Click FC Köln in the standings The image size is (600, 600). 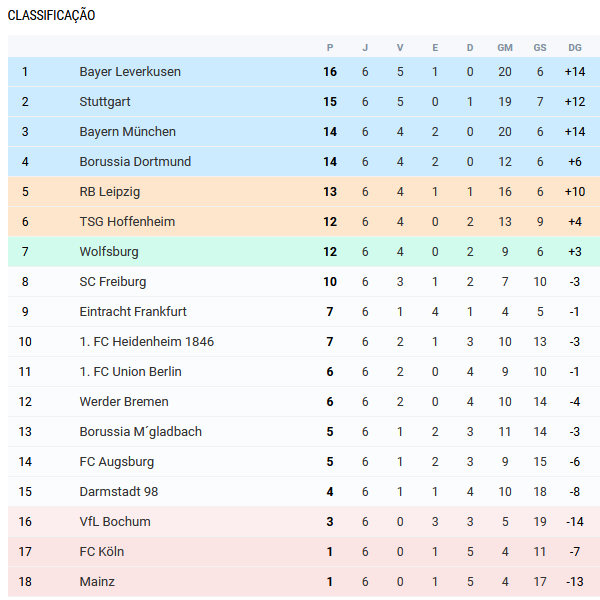[102, 552]
